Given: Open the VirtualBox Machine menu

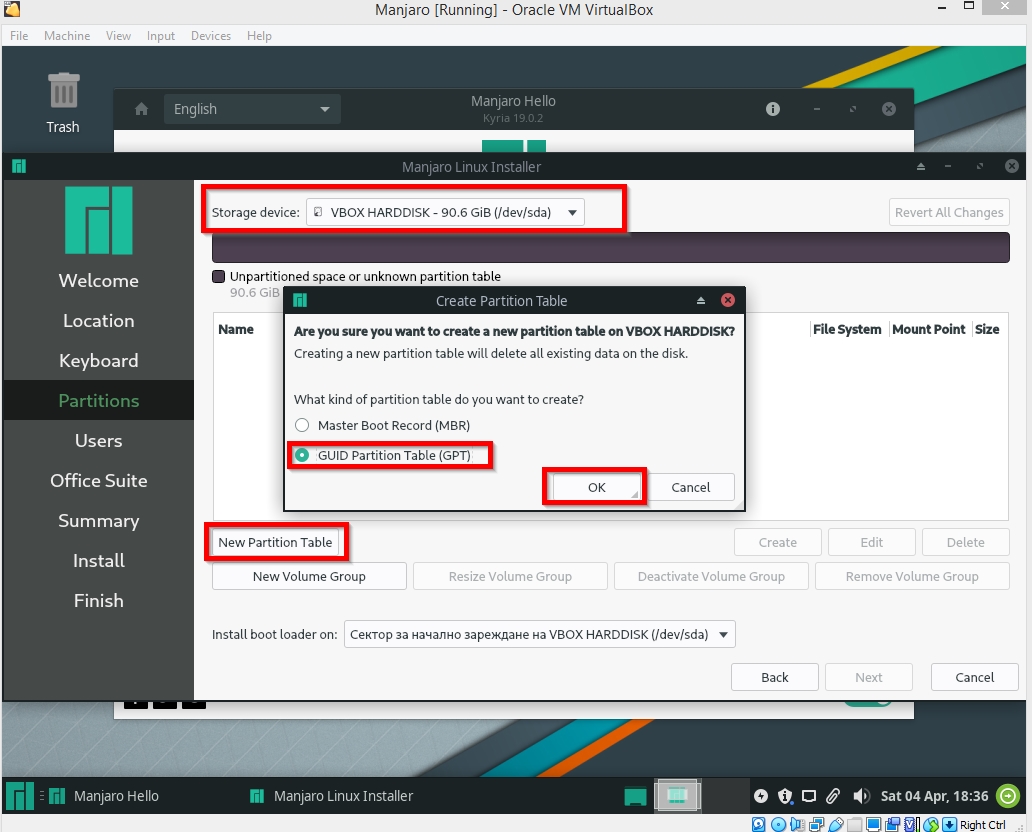Looking at the screenshot, I should tap(67, 36).
